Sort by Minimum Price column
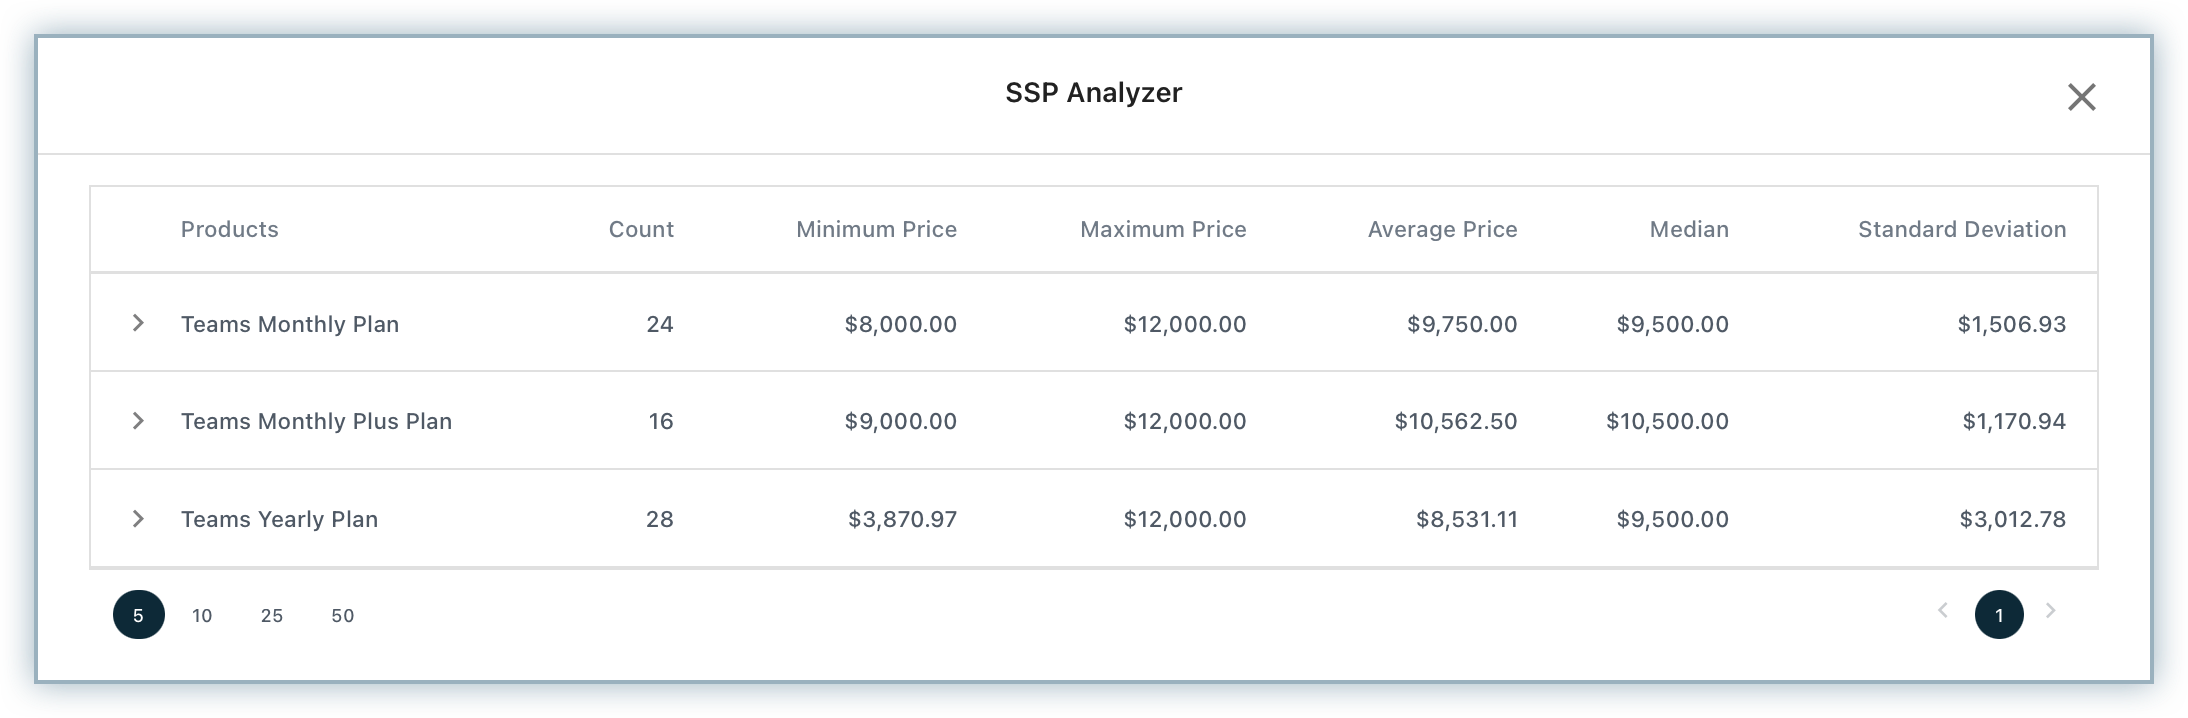The image size is (2188, 718). tap(876, 229)
